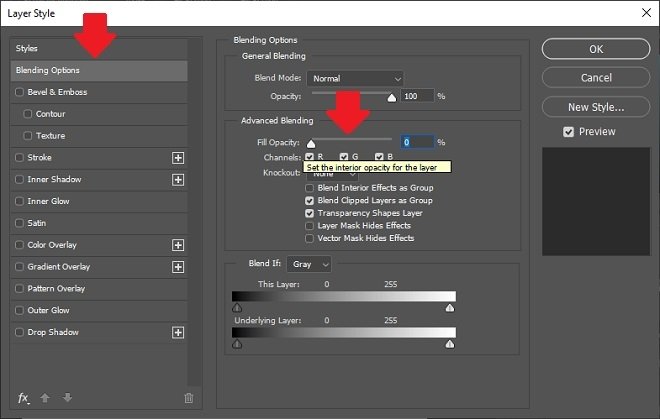
Task: Click Underlying Layer black point slider
Action: pyautogui.click(x=237, y=344)
